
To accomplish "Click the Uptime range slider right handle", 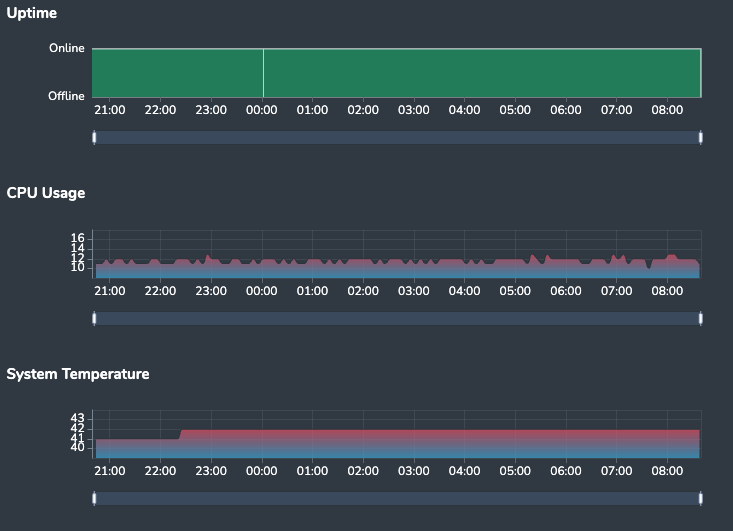I will (x=700, y=137).
